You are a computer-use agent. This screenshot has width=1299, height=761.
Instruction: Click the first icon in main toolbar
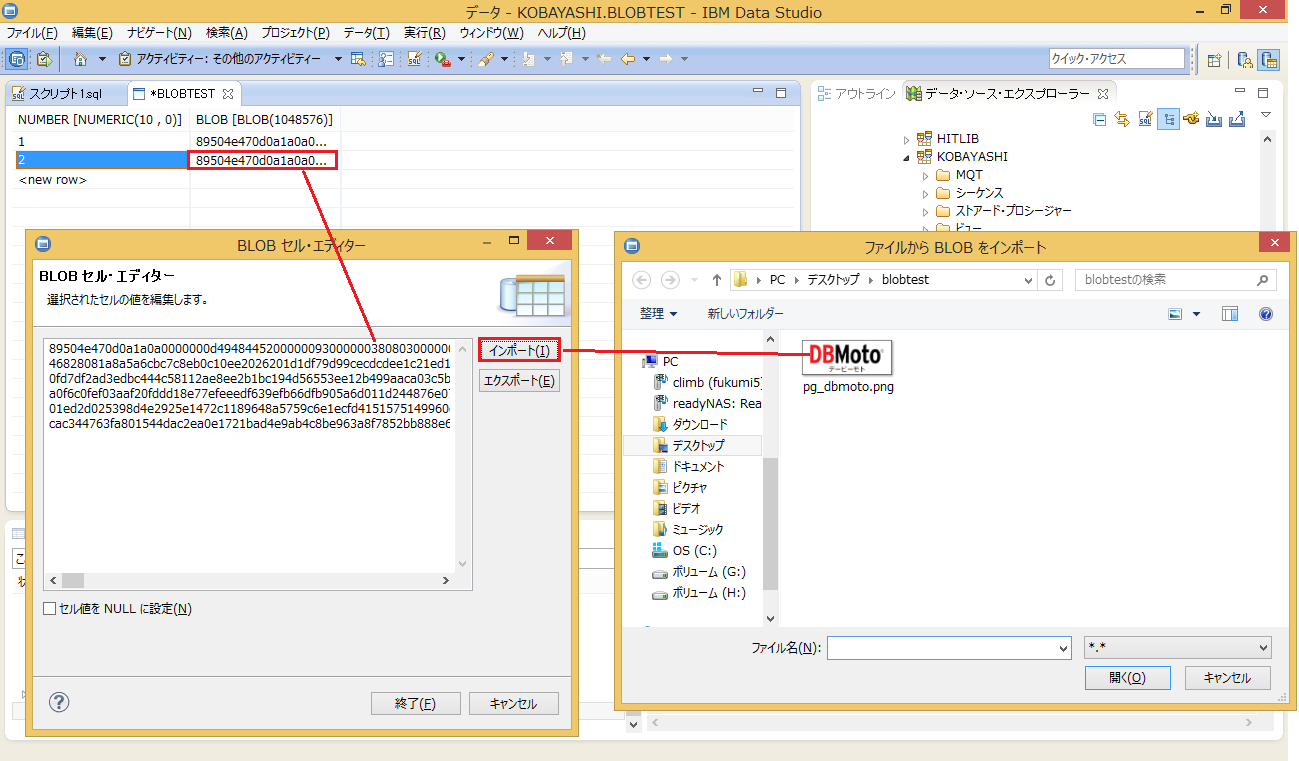click(16, 59)
